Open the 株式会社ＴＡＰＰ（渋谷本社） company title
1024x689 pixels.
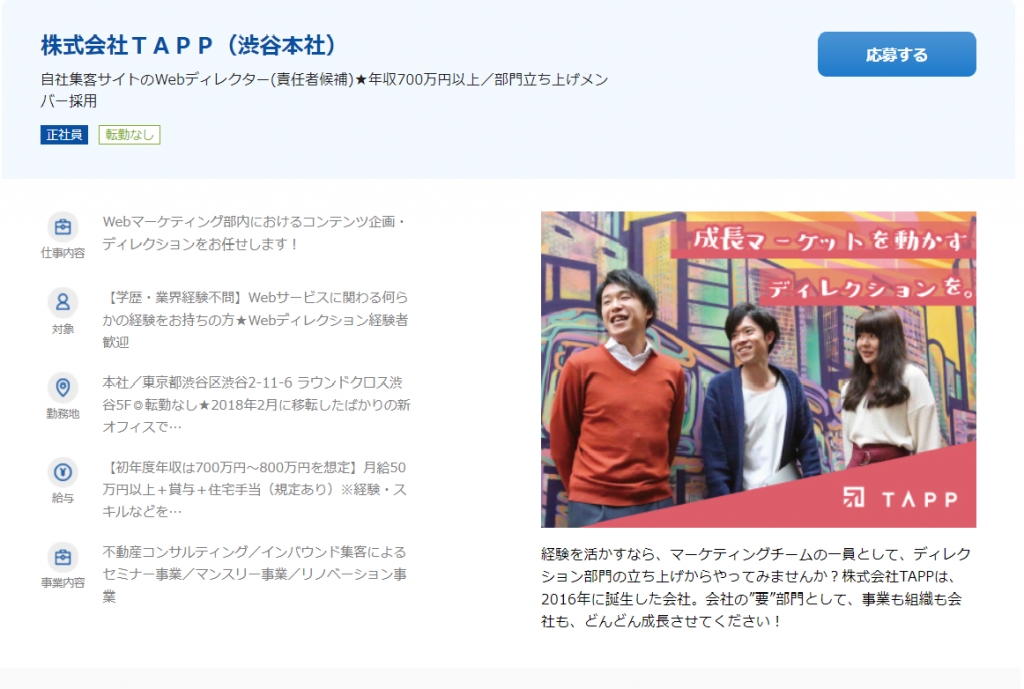click(188, 45)
